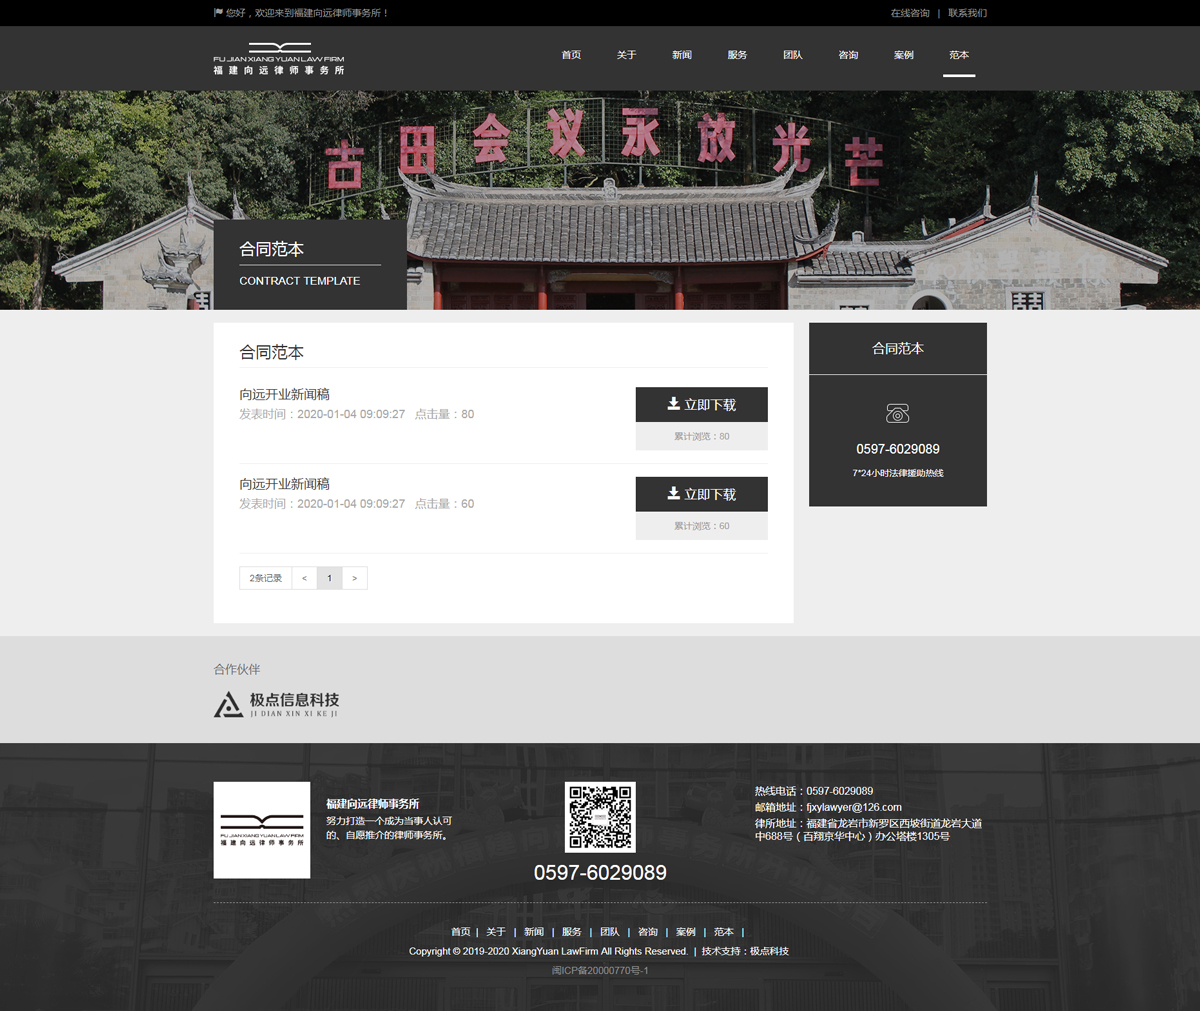1200x1011 pixels.
Task: Open the 团队 navigation menu item
Action: [792, 55]
